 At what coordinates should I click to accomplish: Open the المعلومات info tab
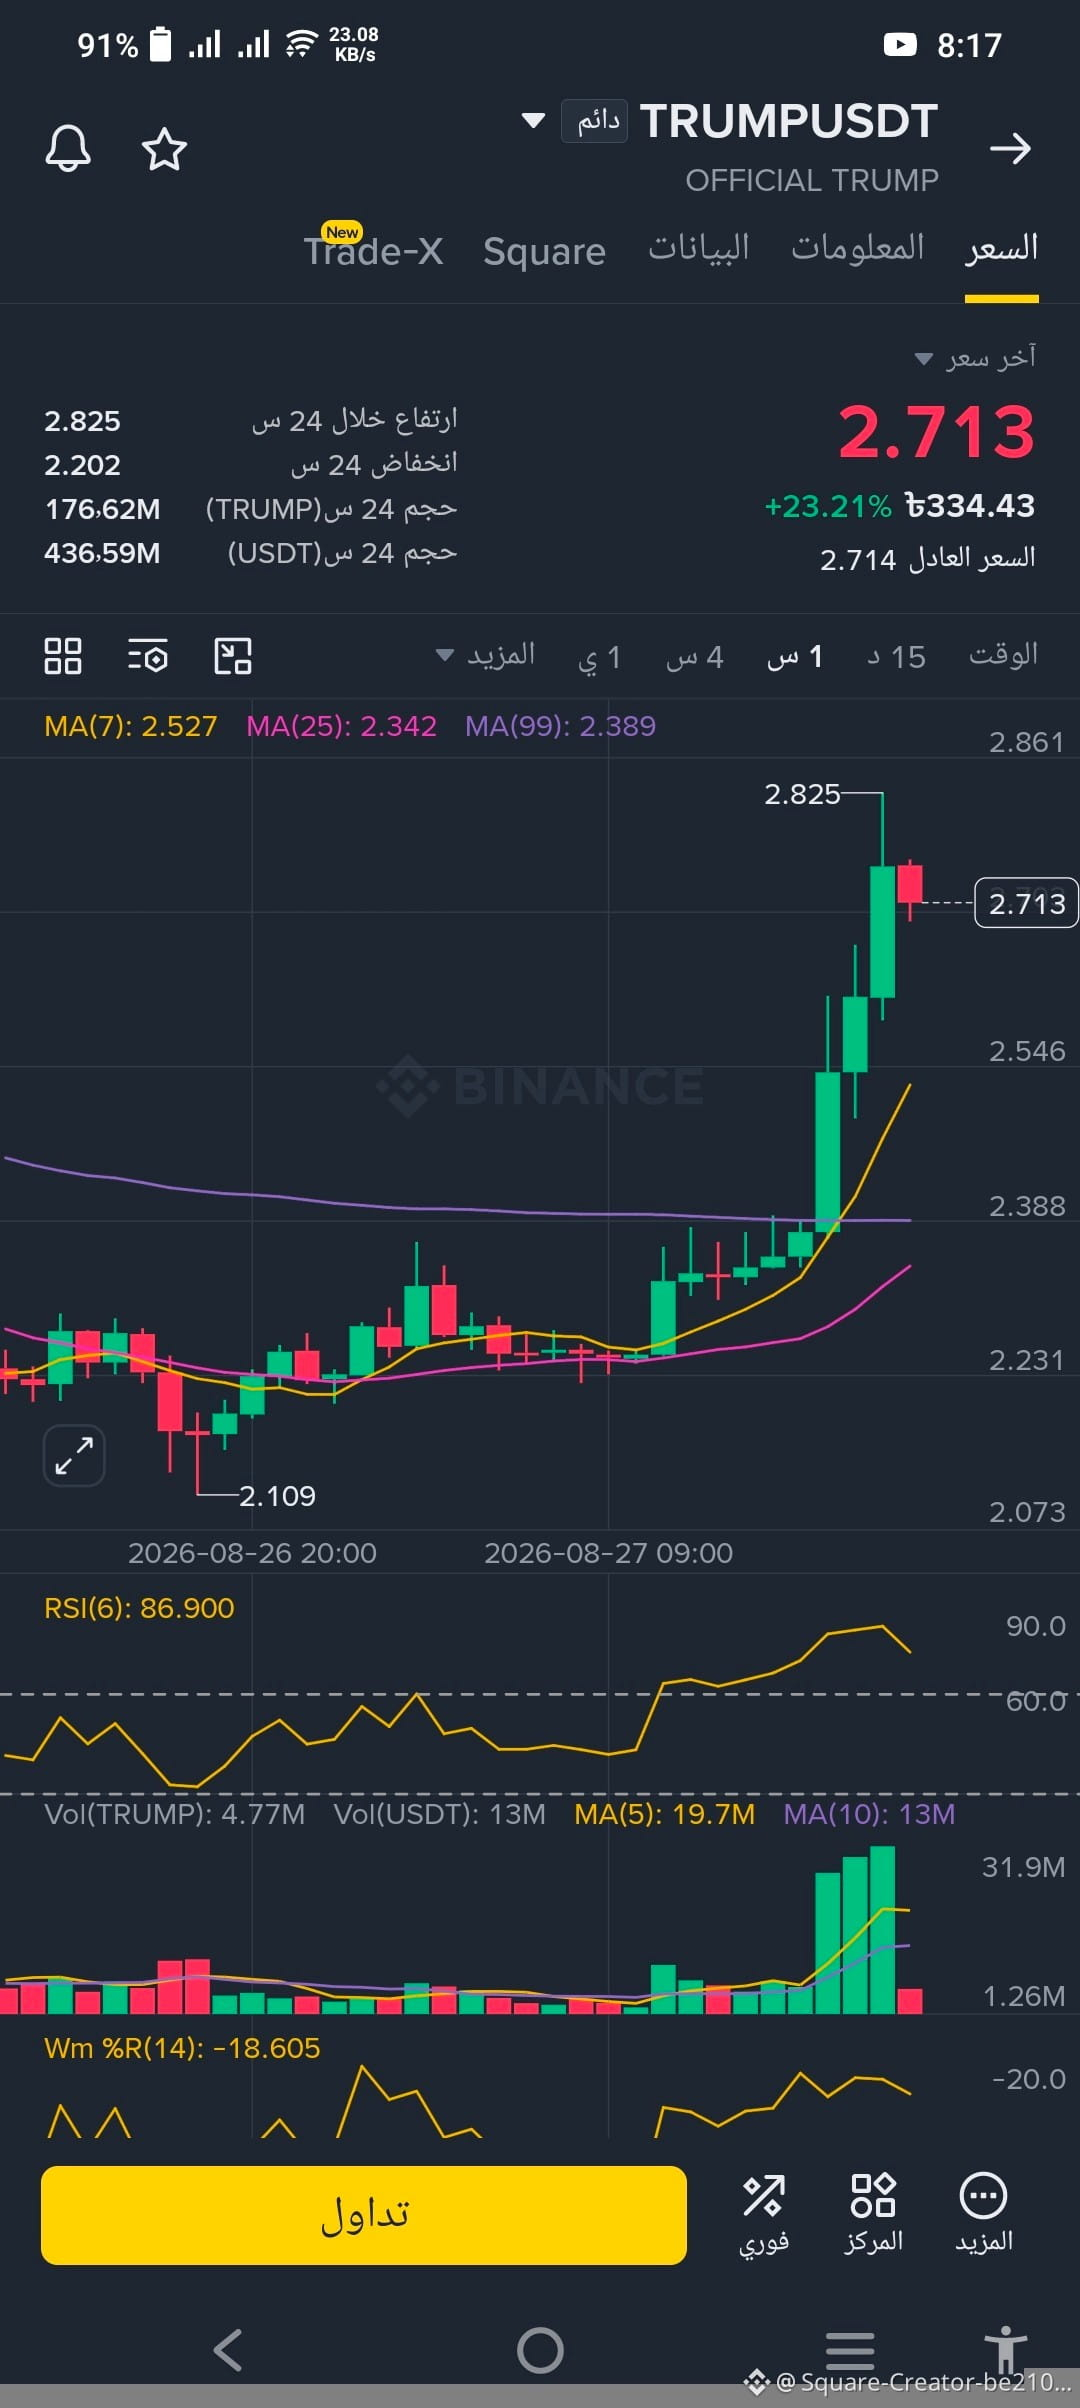858,248
